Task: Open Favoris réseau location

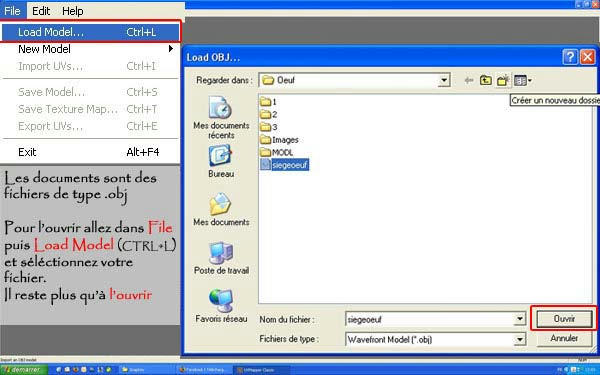Action: coord(221,306)
